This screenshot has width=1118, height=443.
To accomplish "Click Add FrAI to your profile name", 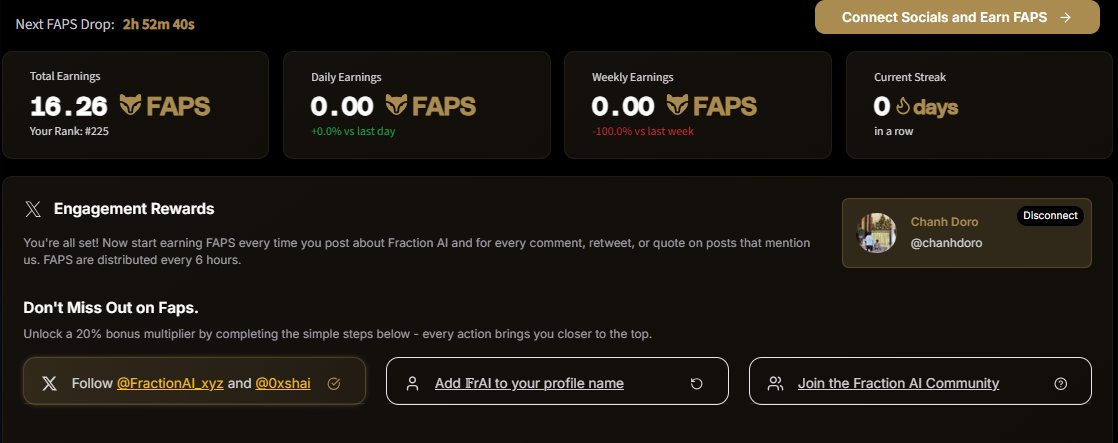I will click(529, 384).
